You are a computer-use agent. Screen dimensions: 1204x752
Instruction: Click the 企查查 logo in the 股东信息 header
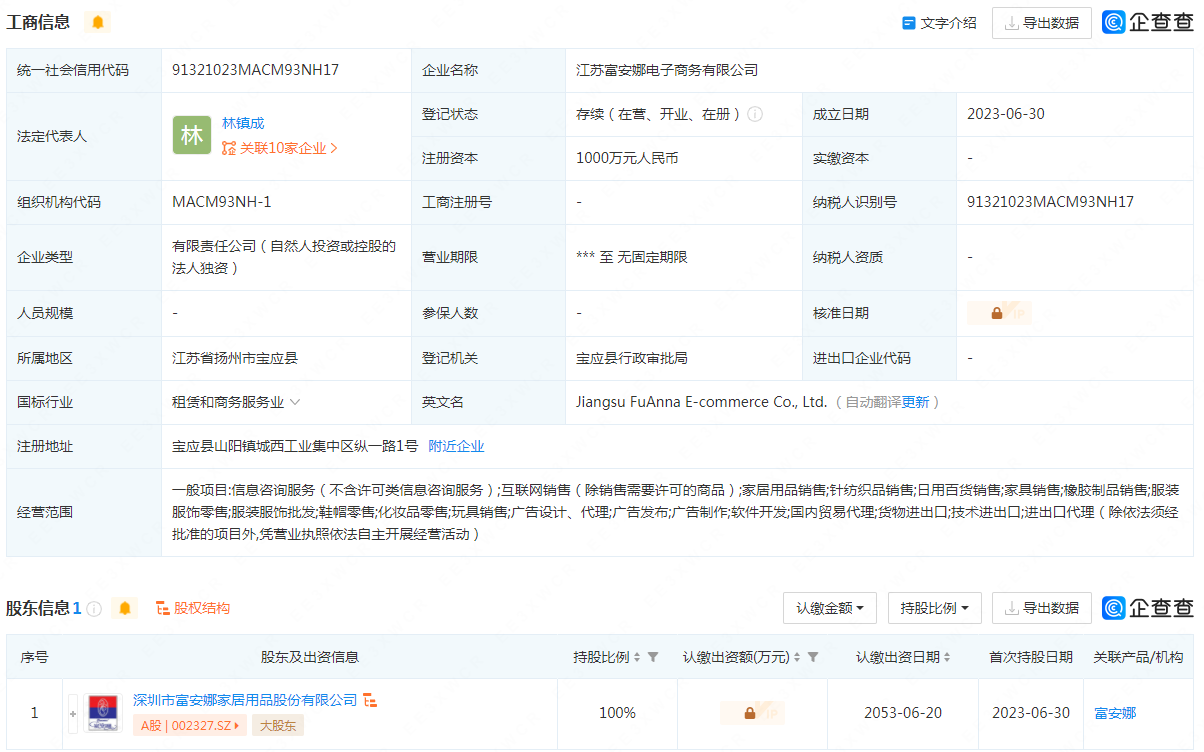1148,608
